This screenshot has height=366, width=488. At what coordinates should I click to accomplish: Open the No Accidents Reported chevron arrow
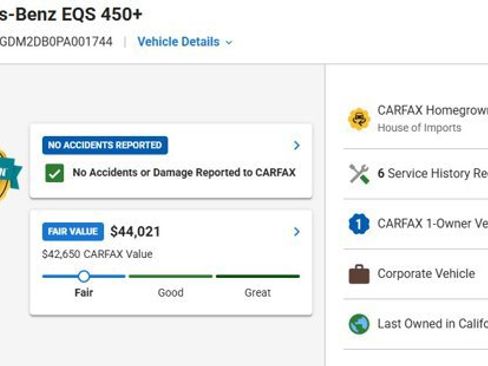[x=296, y=145]
